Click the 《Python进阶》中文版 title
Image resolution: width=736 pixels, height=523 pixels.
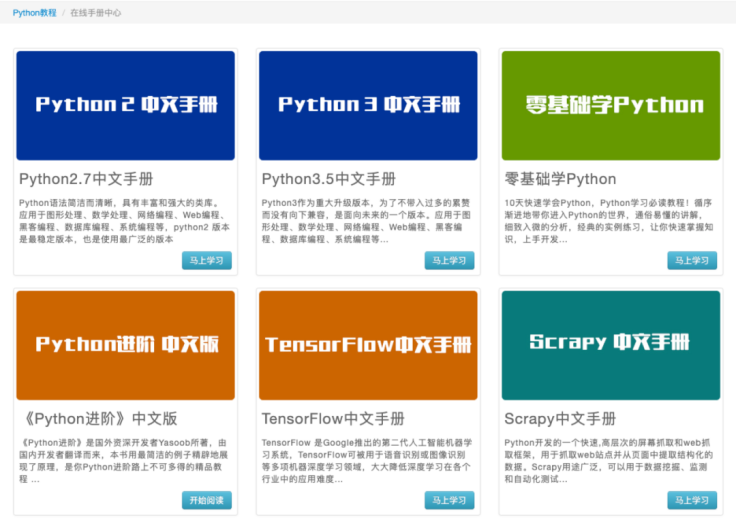[x=98, y=419]
